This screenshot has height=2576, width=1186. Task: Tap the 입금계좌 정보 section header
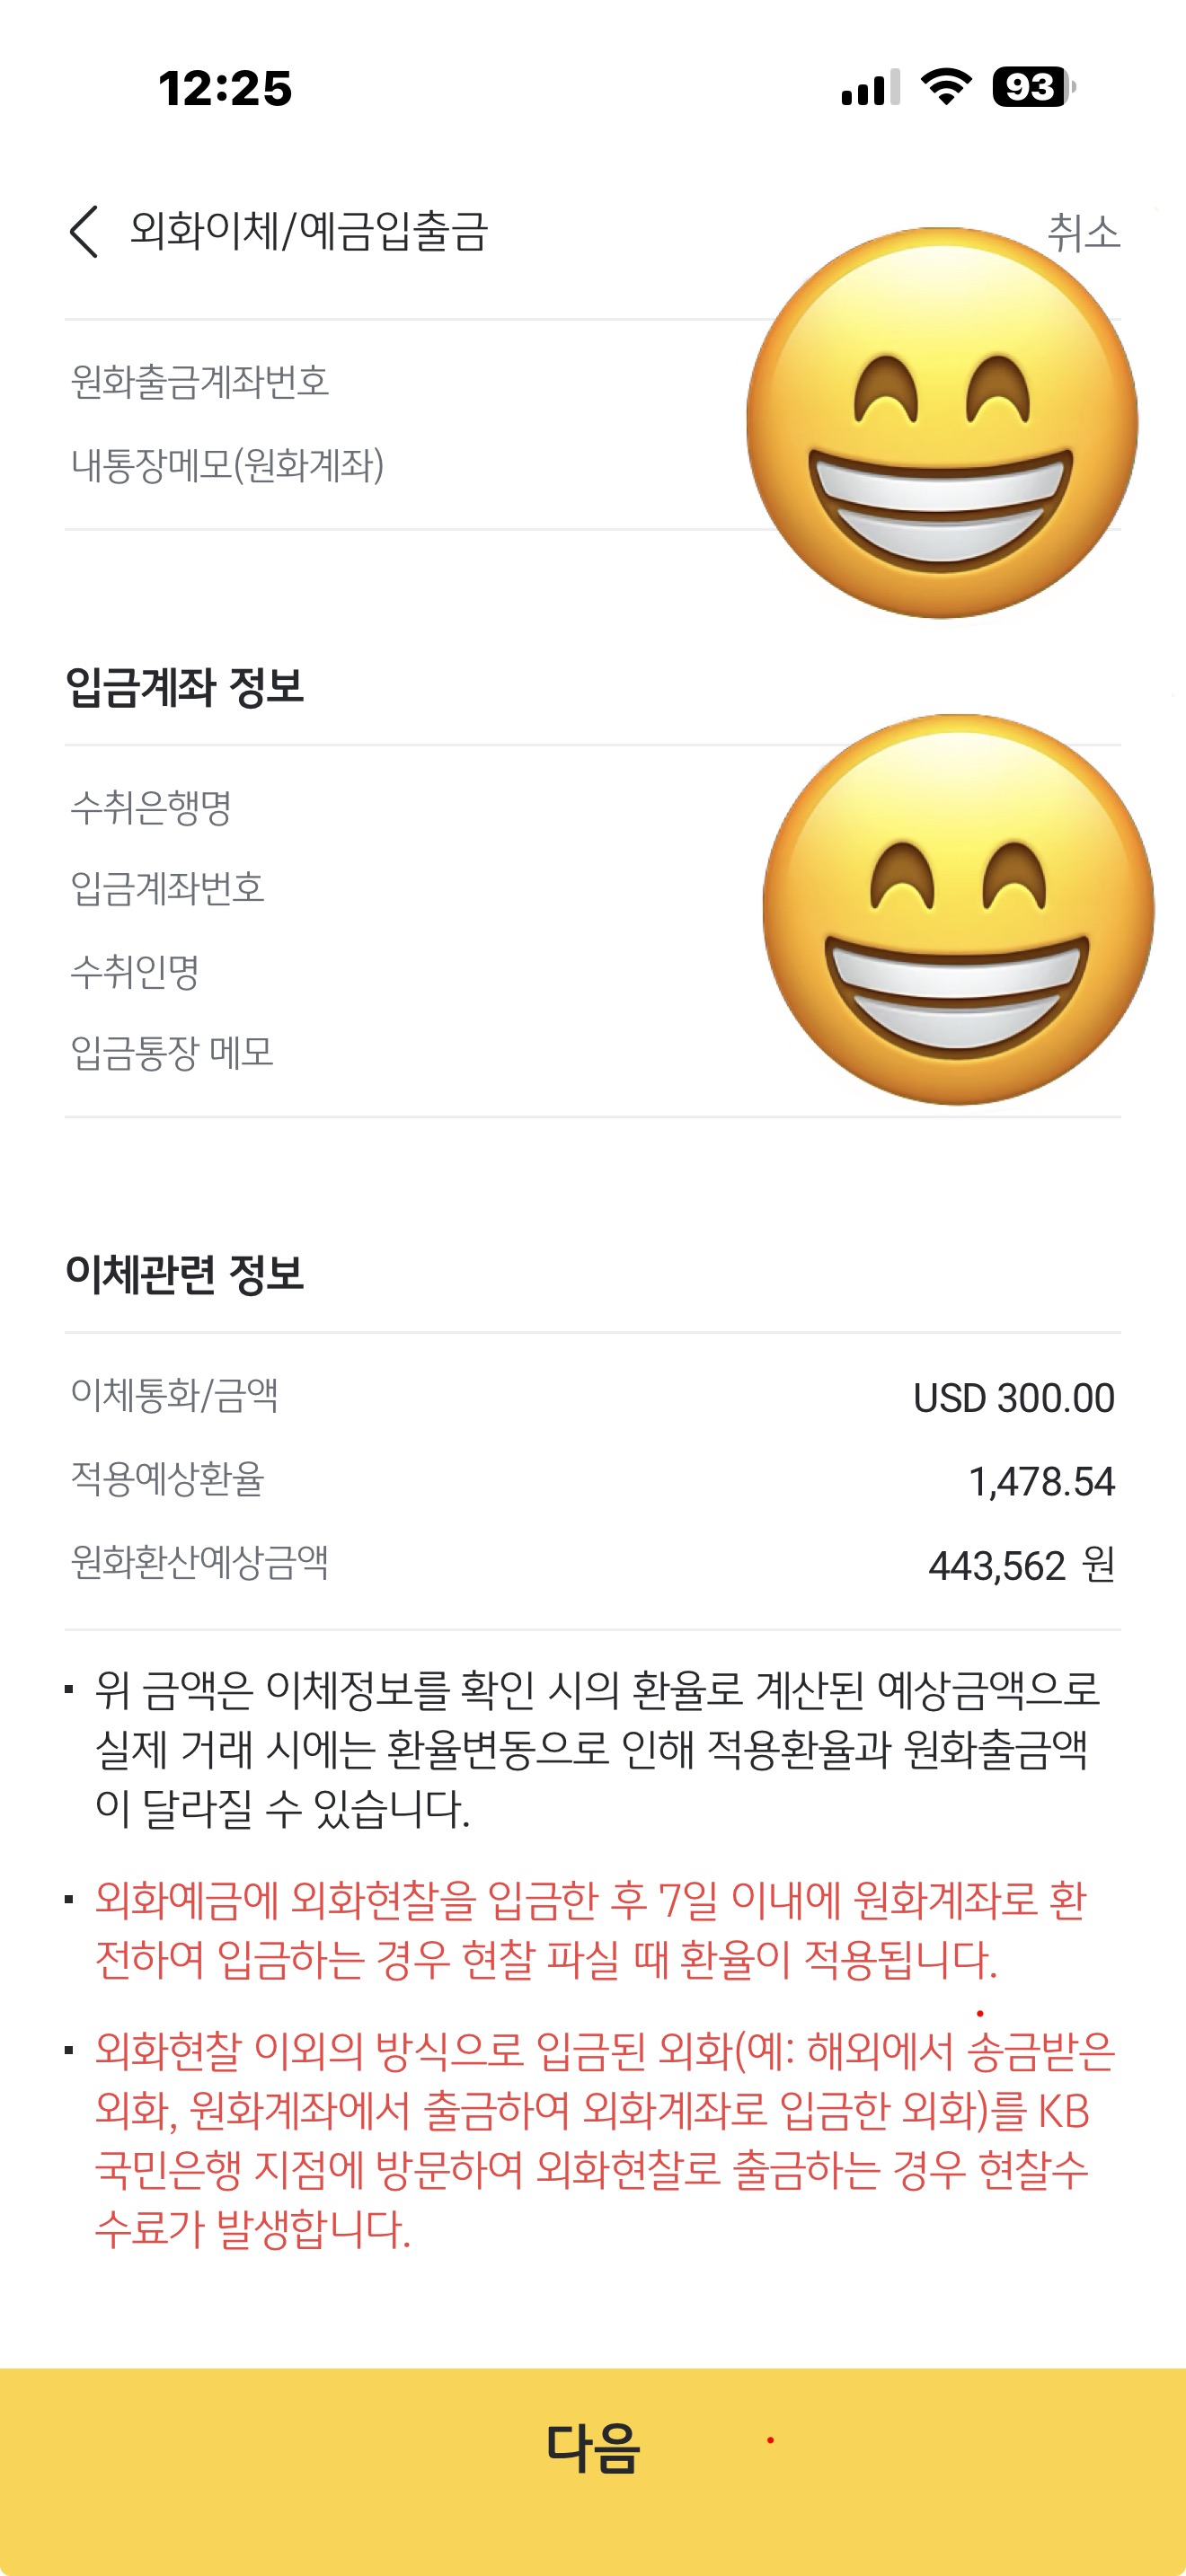point(185,687)
